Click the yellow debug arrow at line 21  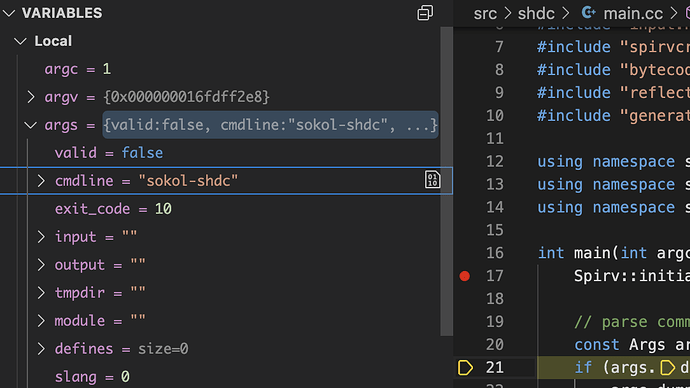click(x=465, y=368)
